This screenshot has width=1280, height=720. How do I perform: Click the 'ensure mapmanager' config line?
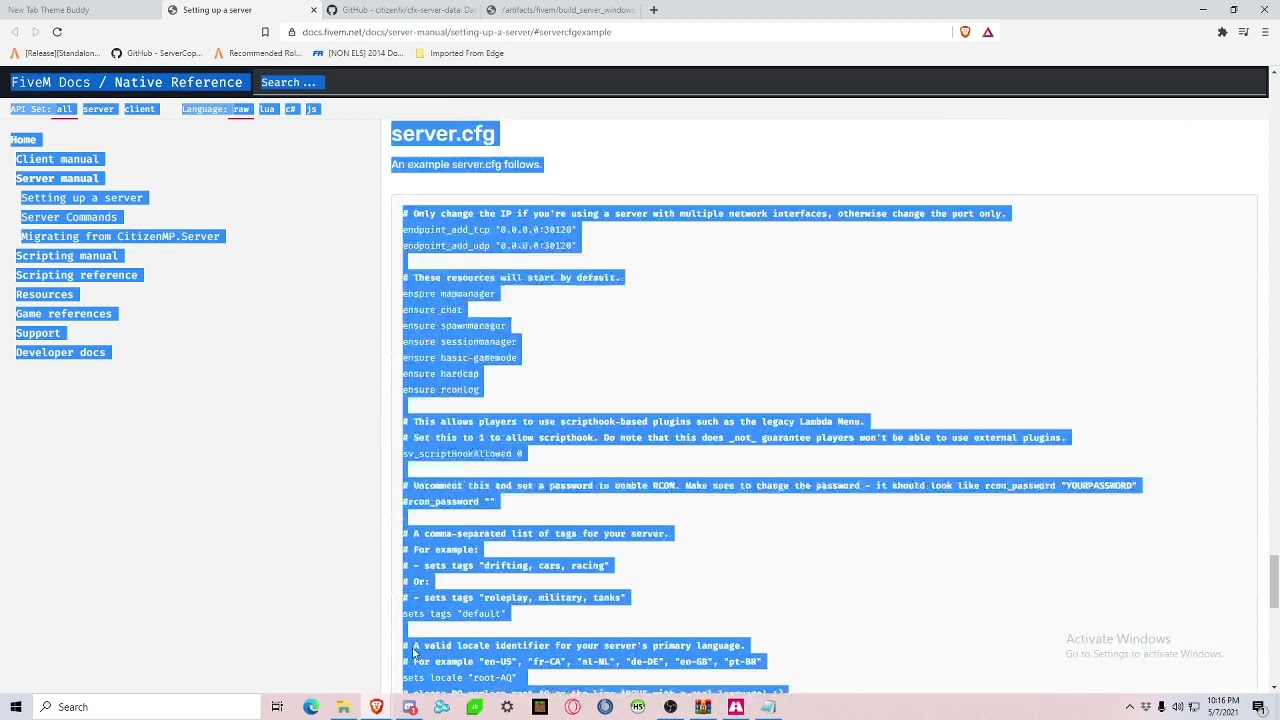click(x=449, y=294)
